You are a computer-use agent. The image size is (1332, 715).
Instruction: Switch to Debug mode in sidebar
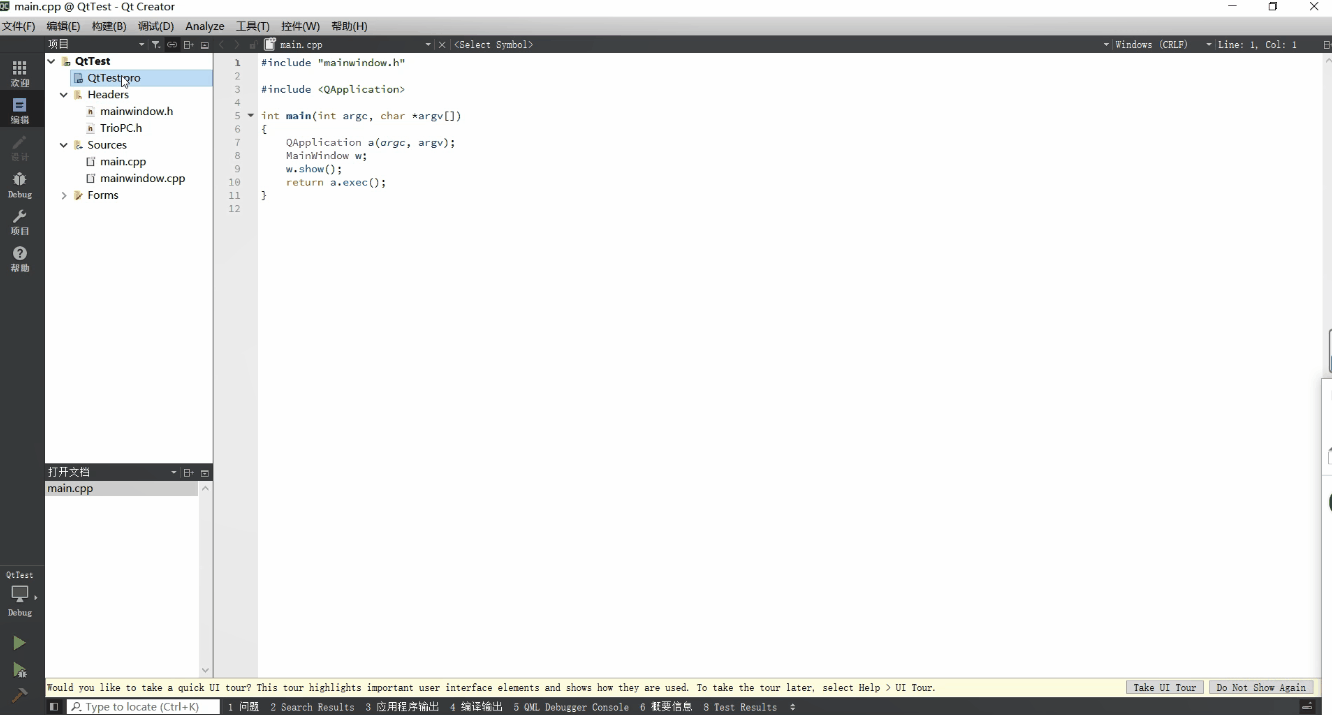pyautogui.click(x=19, y=185)
